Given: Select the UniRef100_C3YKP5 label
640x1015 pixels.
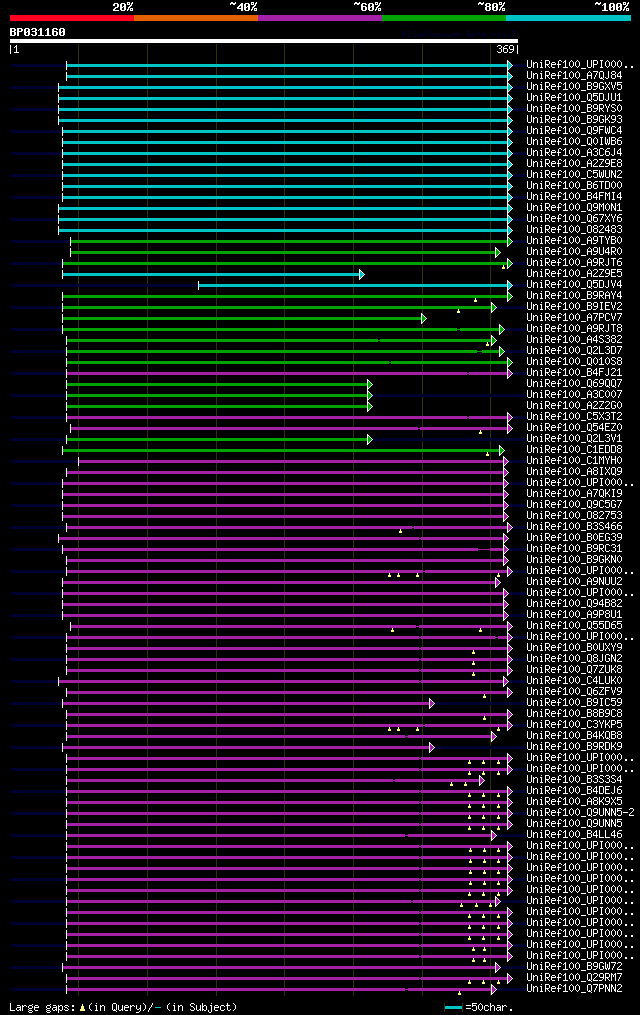Looking at the screenshot, I should 575,725.
